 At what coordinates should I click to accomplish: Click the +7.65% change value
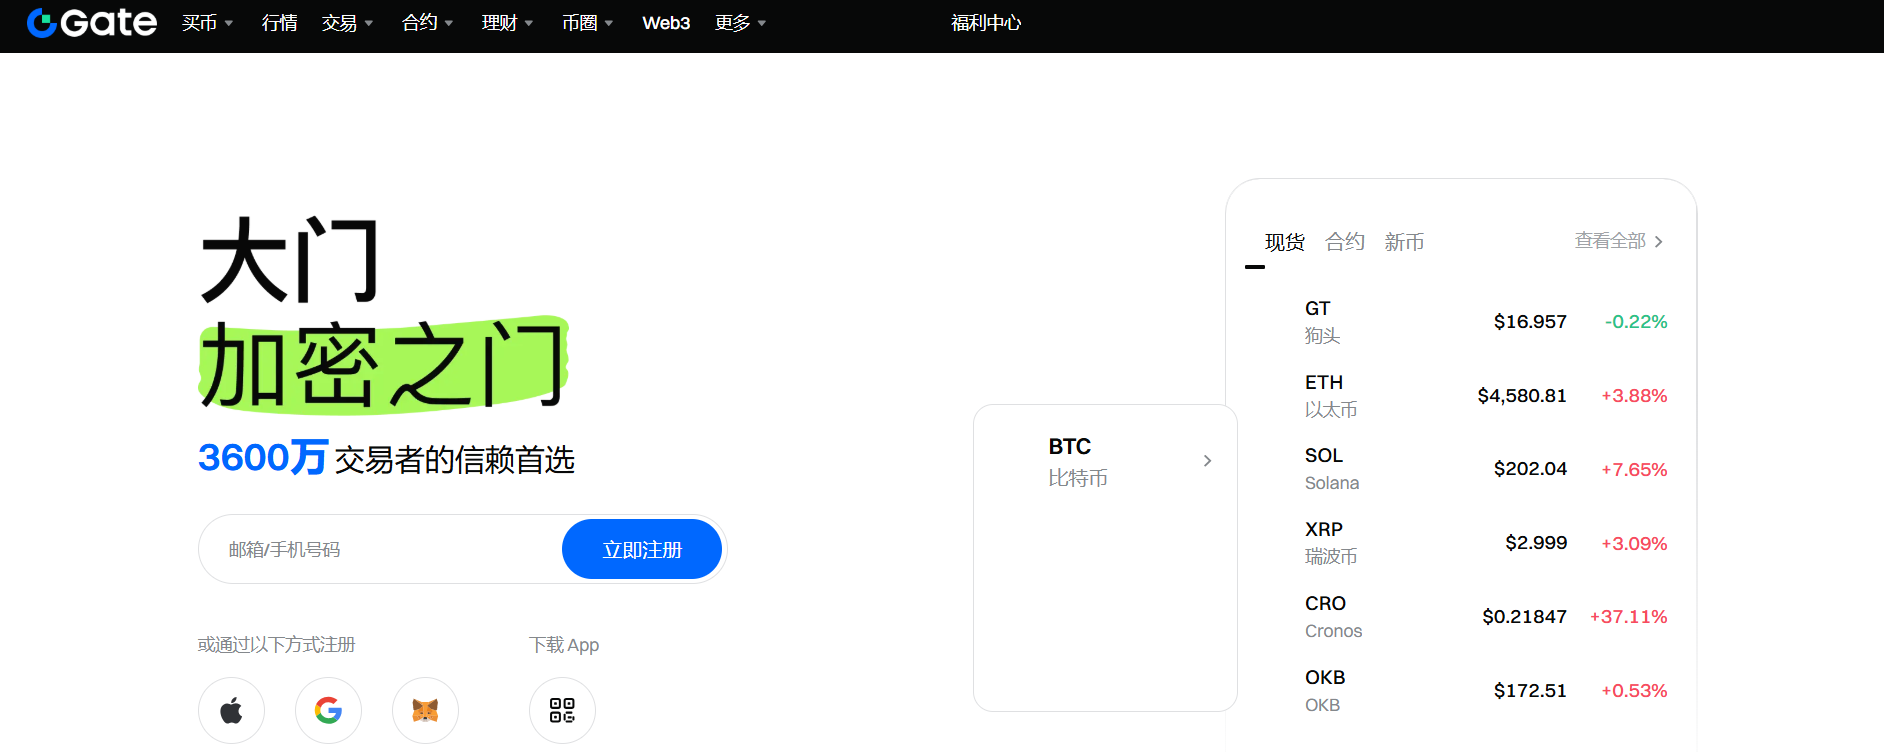1634,469
